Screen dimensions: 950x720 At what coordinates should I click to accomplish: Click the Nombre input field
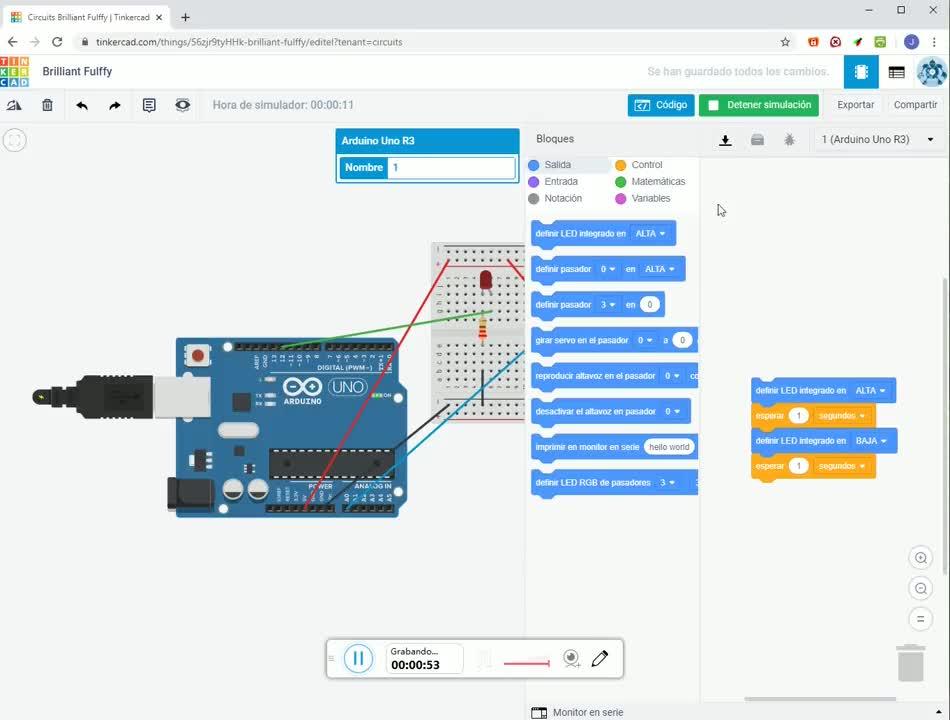point(451,168)
